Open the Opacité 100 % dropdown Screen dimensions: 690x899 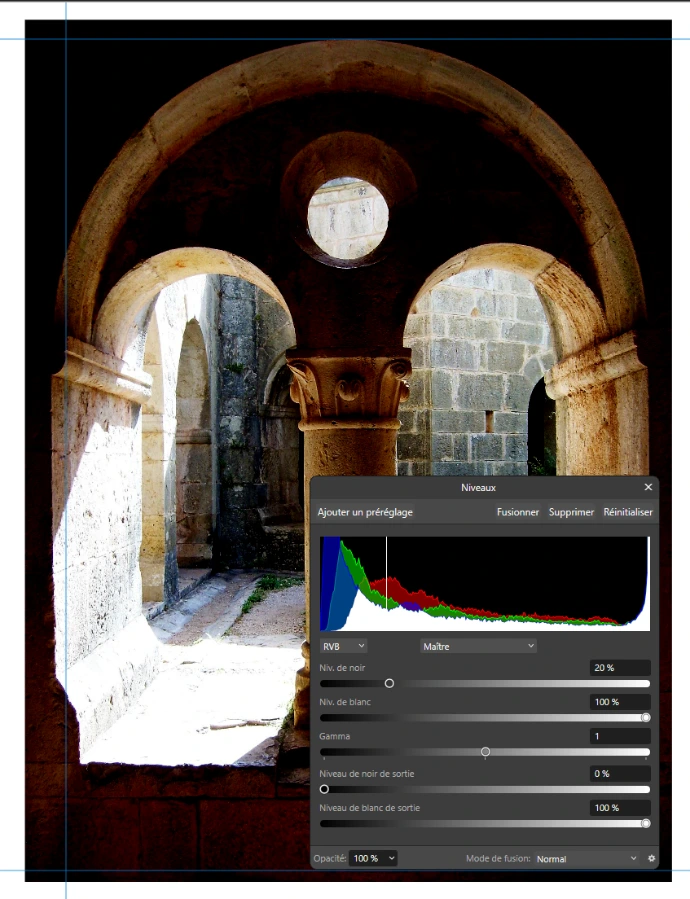click(x=373, y=858)
